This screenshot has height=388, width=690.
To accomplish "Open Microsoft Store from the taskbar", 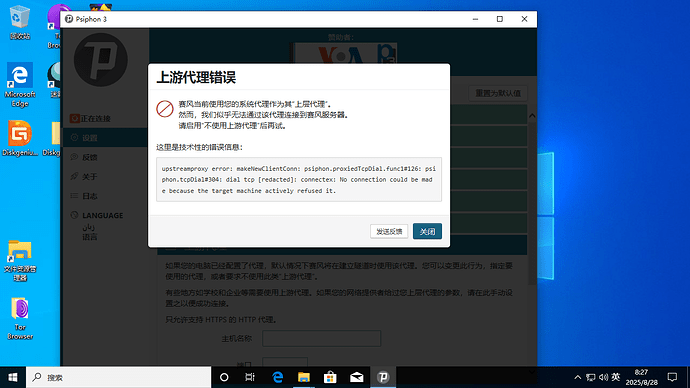I will (x=330, y=377).
